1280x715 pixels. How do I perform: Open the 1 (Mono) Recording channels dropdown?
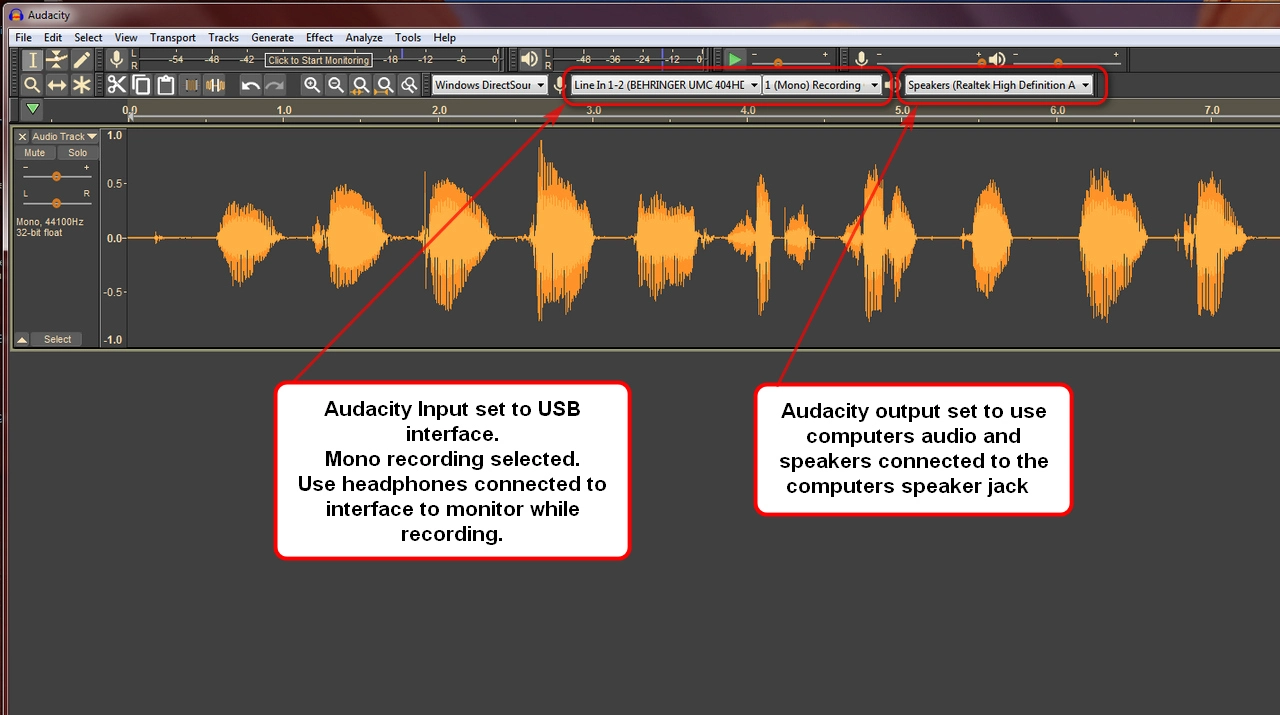click(x=821, y=85)
